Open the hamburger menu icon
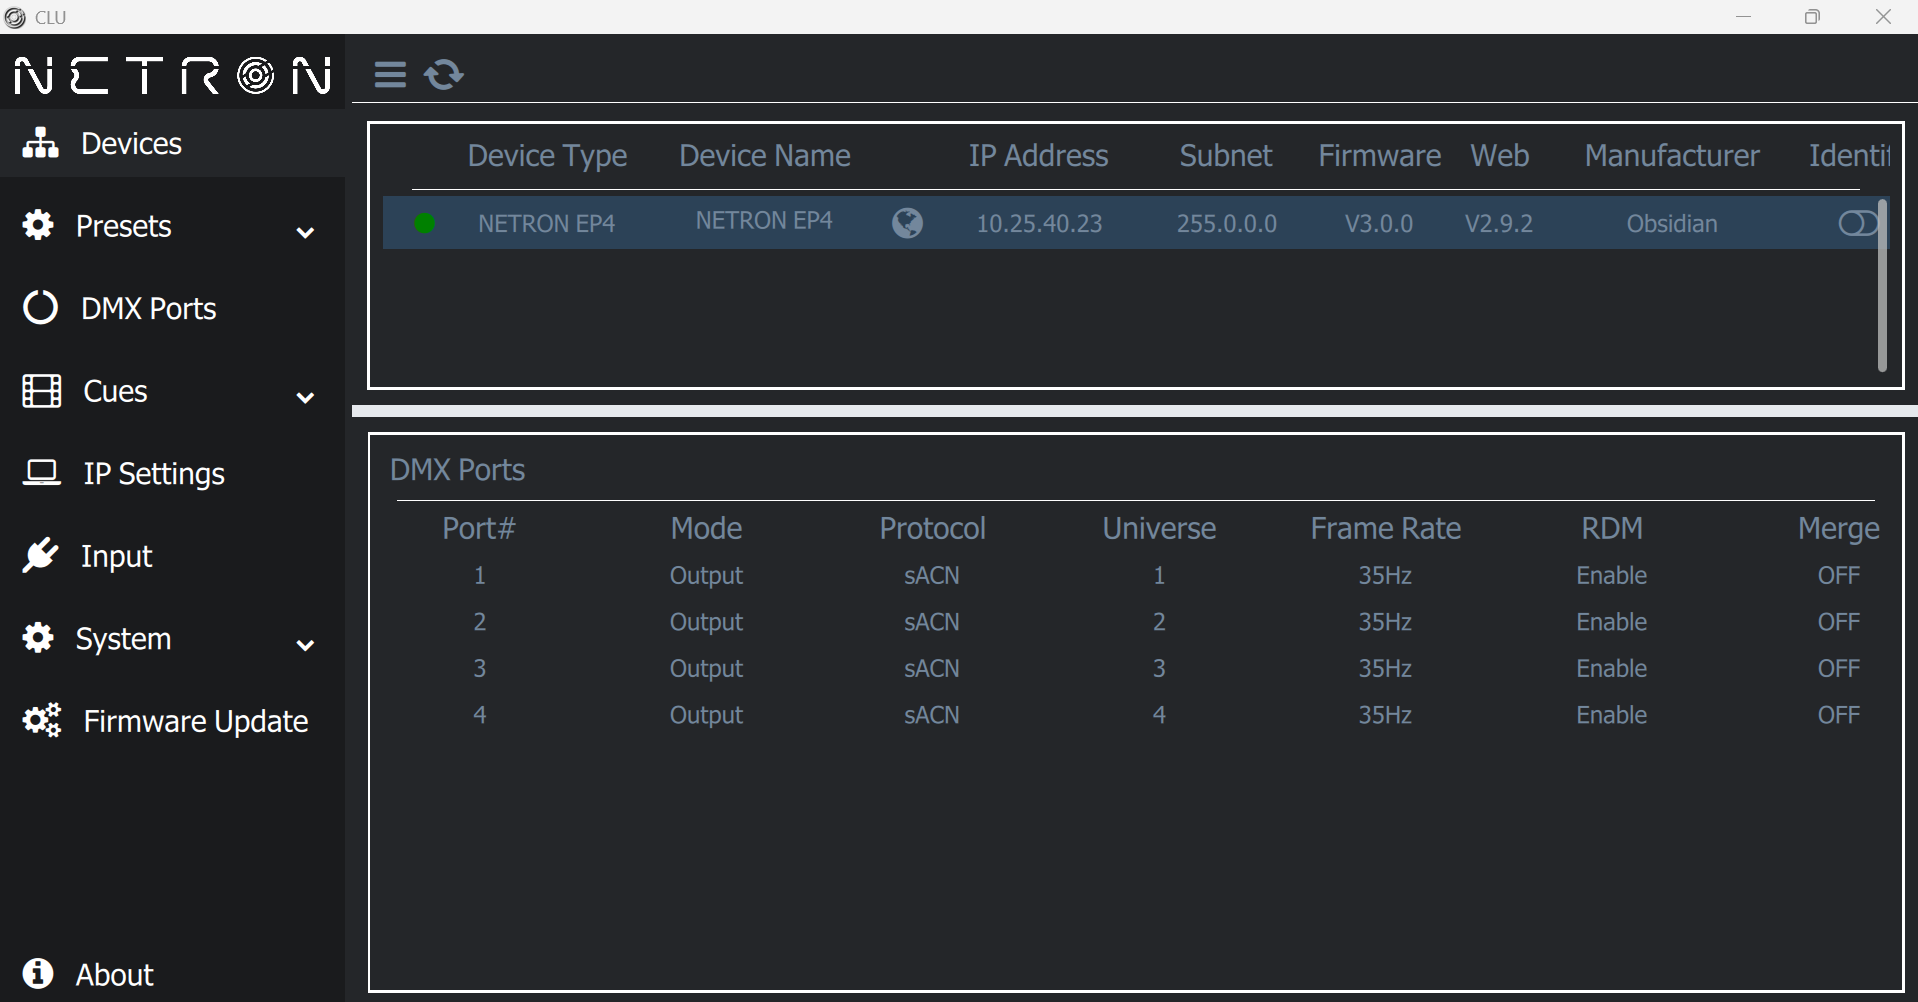1918x1002 pixels. point(390,75)
